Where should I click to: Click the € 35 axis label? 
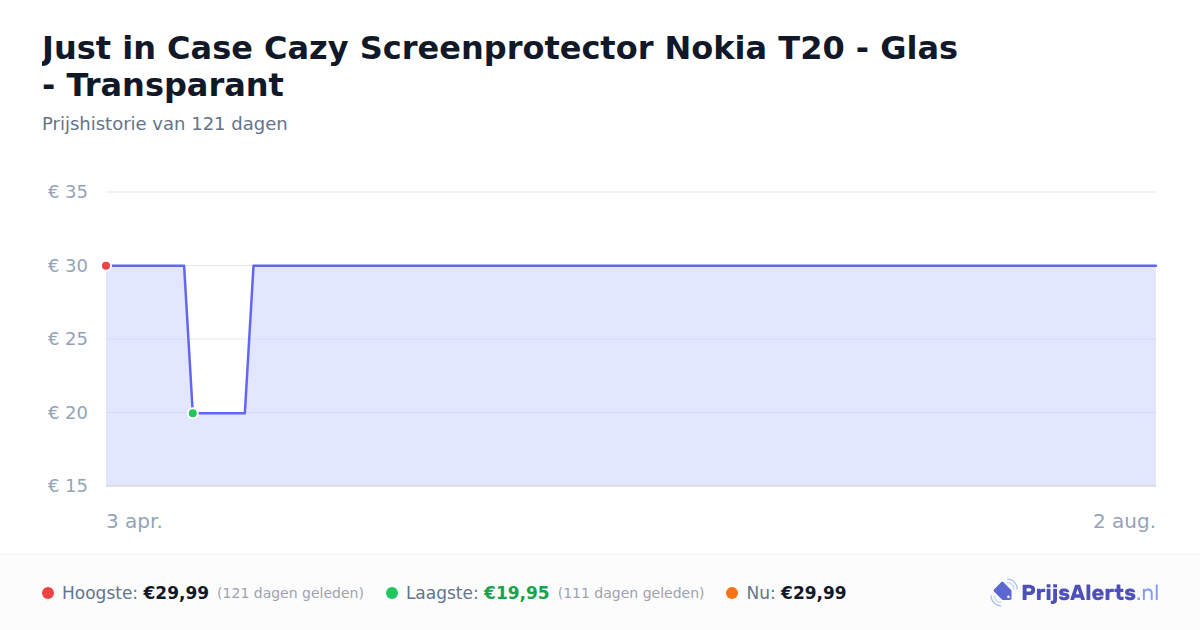click(x=68, y=192)
